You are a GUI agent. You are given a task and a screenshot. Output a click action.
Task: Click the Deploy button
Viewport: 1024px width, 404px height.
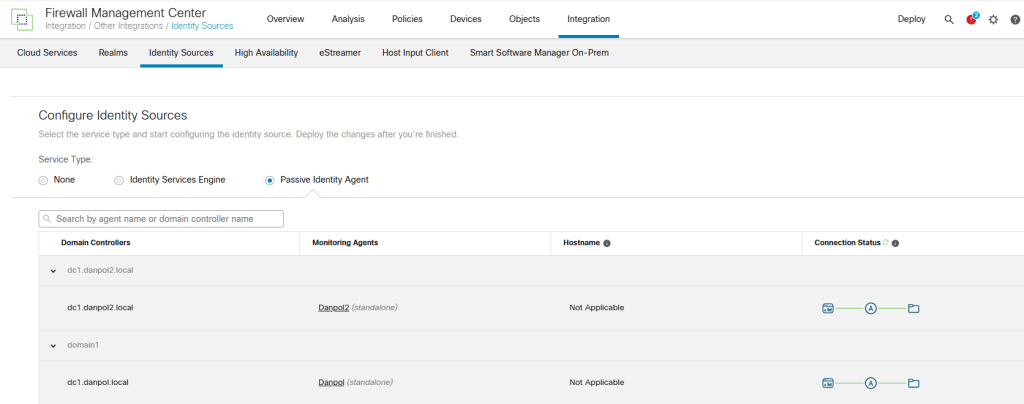(912, 19)
